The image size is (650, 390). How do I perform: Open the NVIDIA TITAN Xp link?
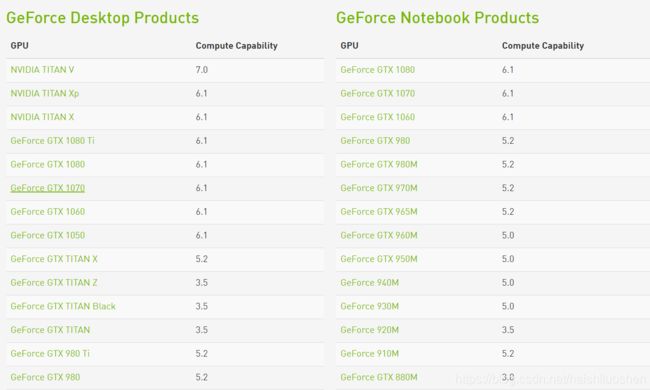pyautogui.click(x=45, y=93)
